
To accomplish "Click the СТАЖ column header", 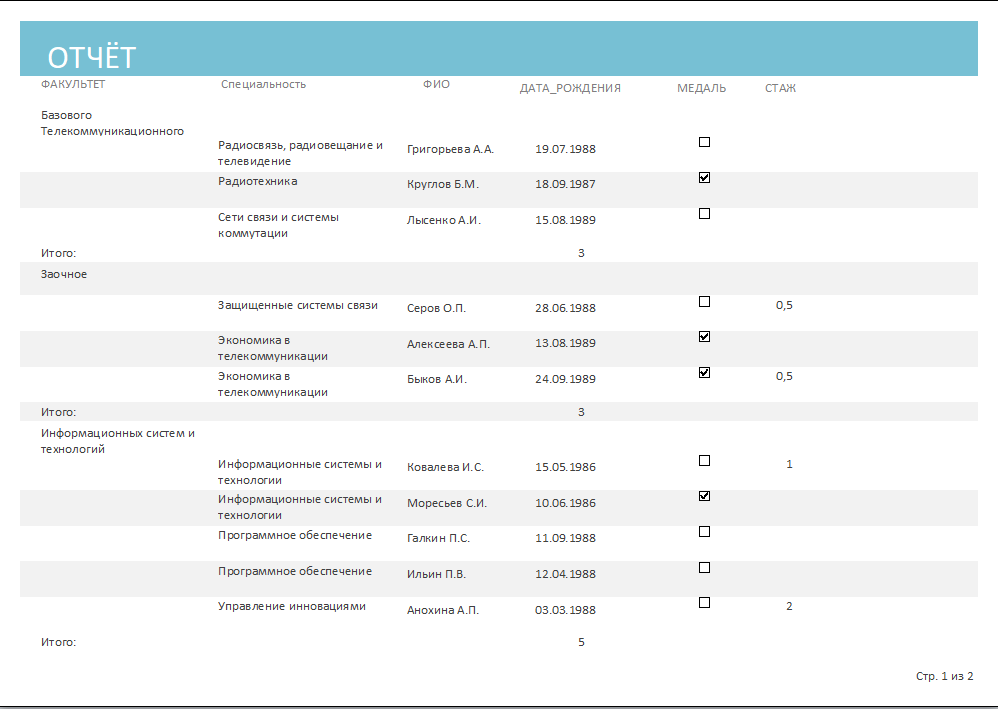I will 780,88.
